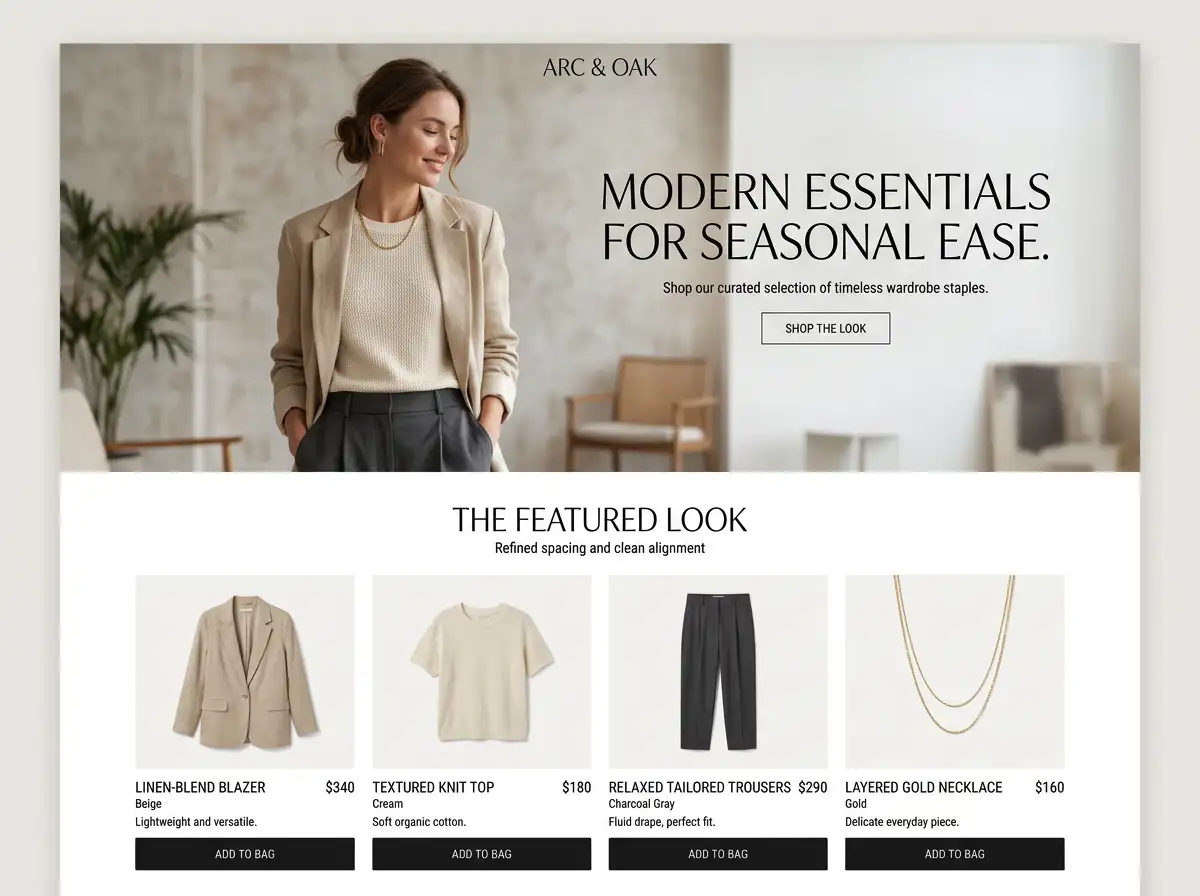Image resolution: width=1200 pixels, height=896 pixels.
Task: Click the $340 blazer price
Action: tap(340, 787)
